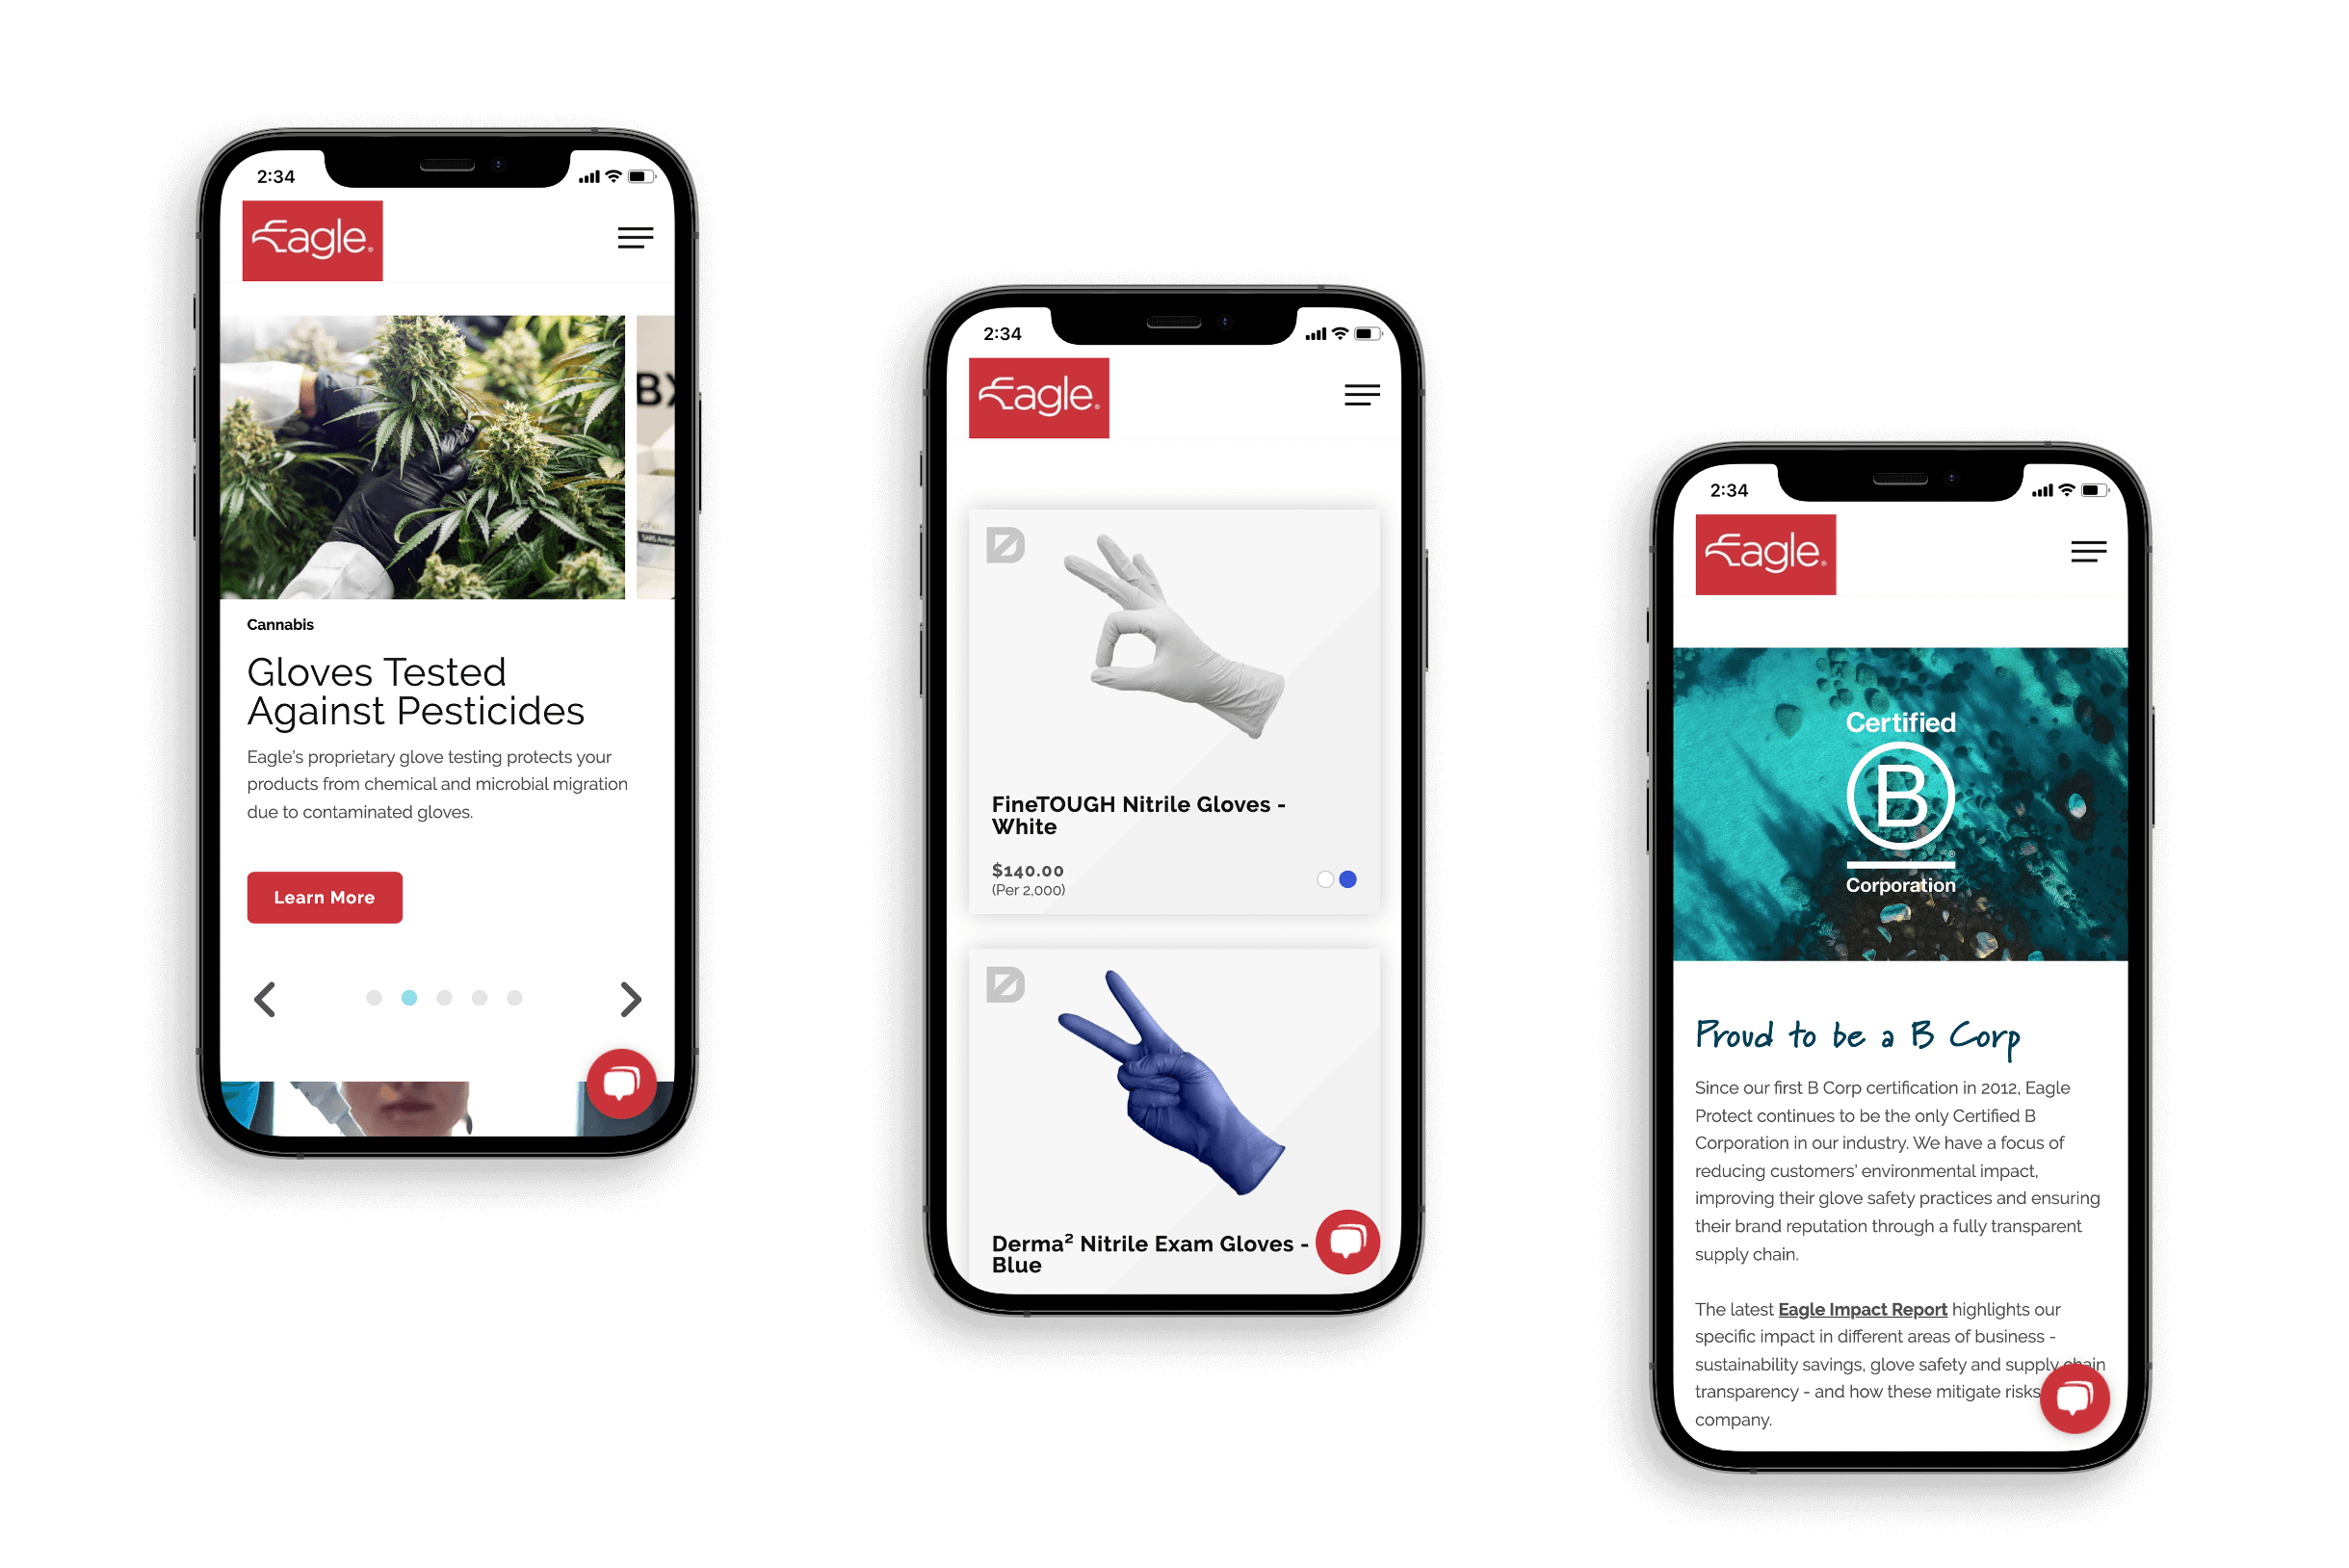Click the carousel previous arrow button
Viewport: 2349px width, 1568px height.
click(x=266, y=998)
